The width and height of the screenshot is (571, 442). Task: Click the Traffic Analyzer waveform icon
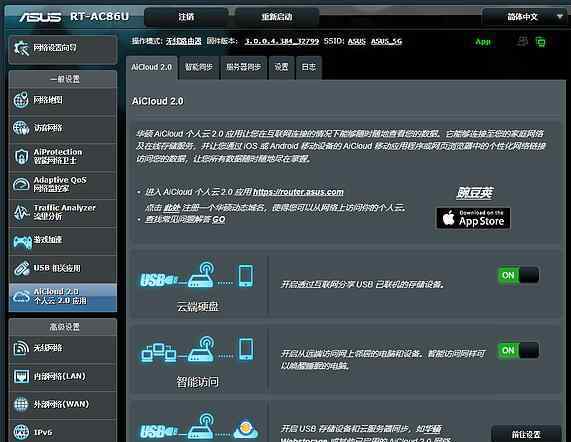[x=21, y=212]
